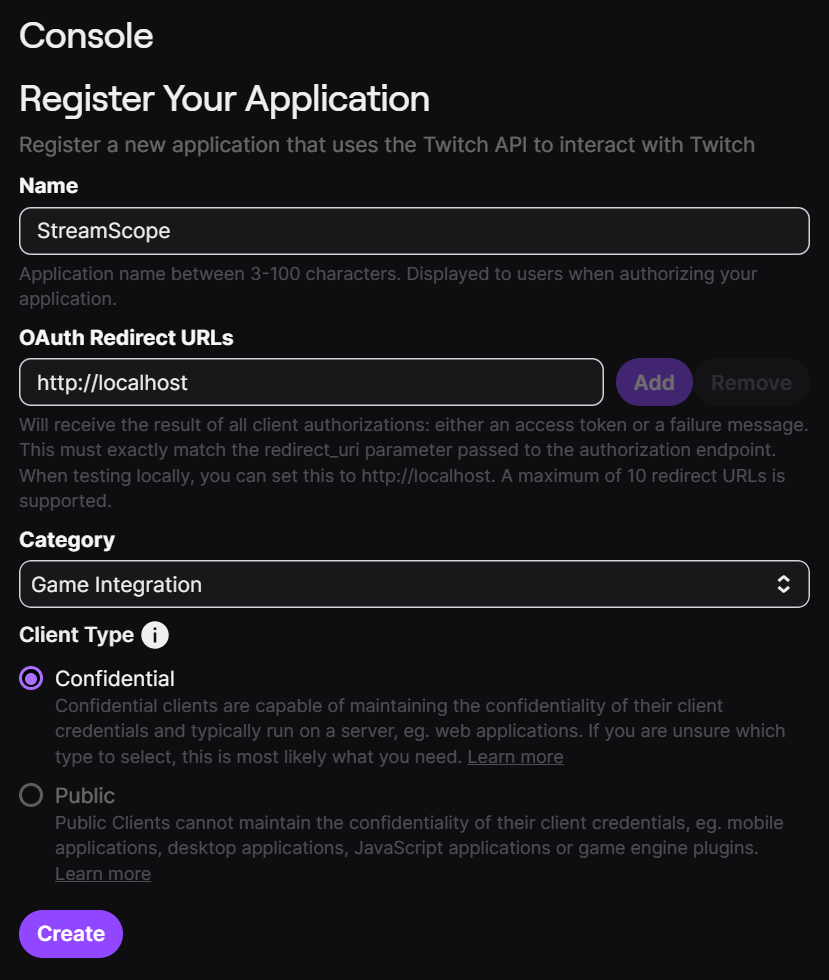This screenshot has height=980, width=829.
Task: Click the purple Create button
Action: [x=71, y=934]
